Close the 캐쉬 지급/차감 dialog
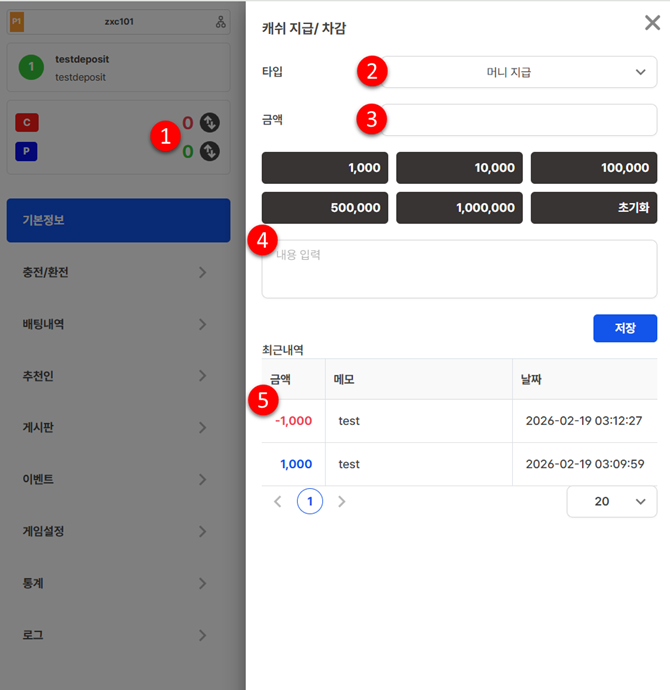The height and width of the screenshot is (690, 670). click(652, 23)
